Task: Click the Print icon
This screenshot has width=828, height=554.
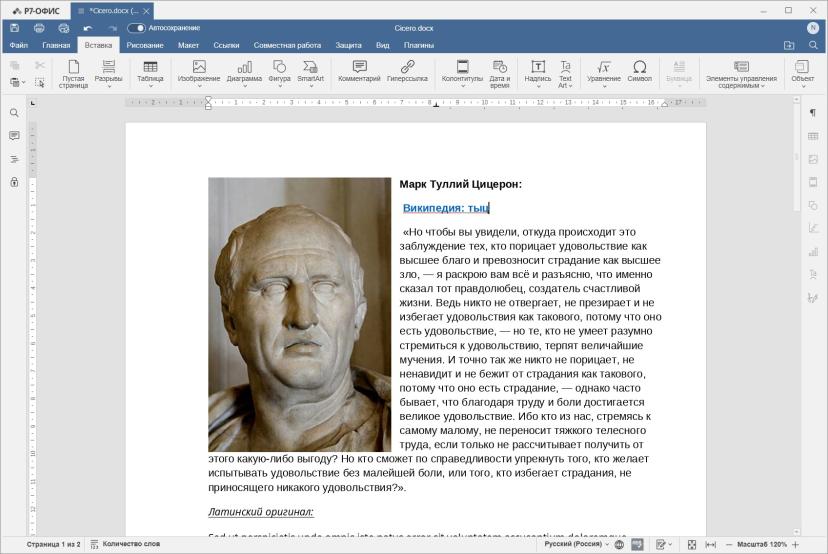Action: pyautogui.click(x=39, y=28)
